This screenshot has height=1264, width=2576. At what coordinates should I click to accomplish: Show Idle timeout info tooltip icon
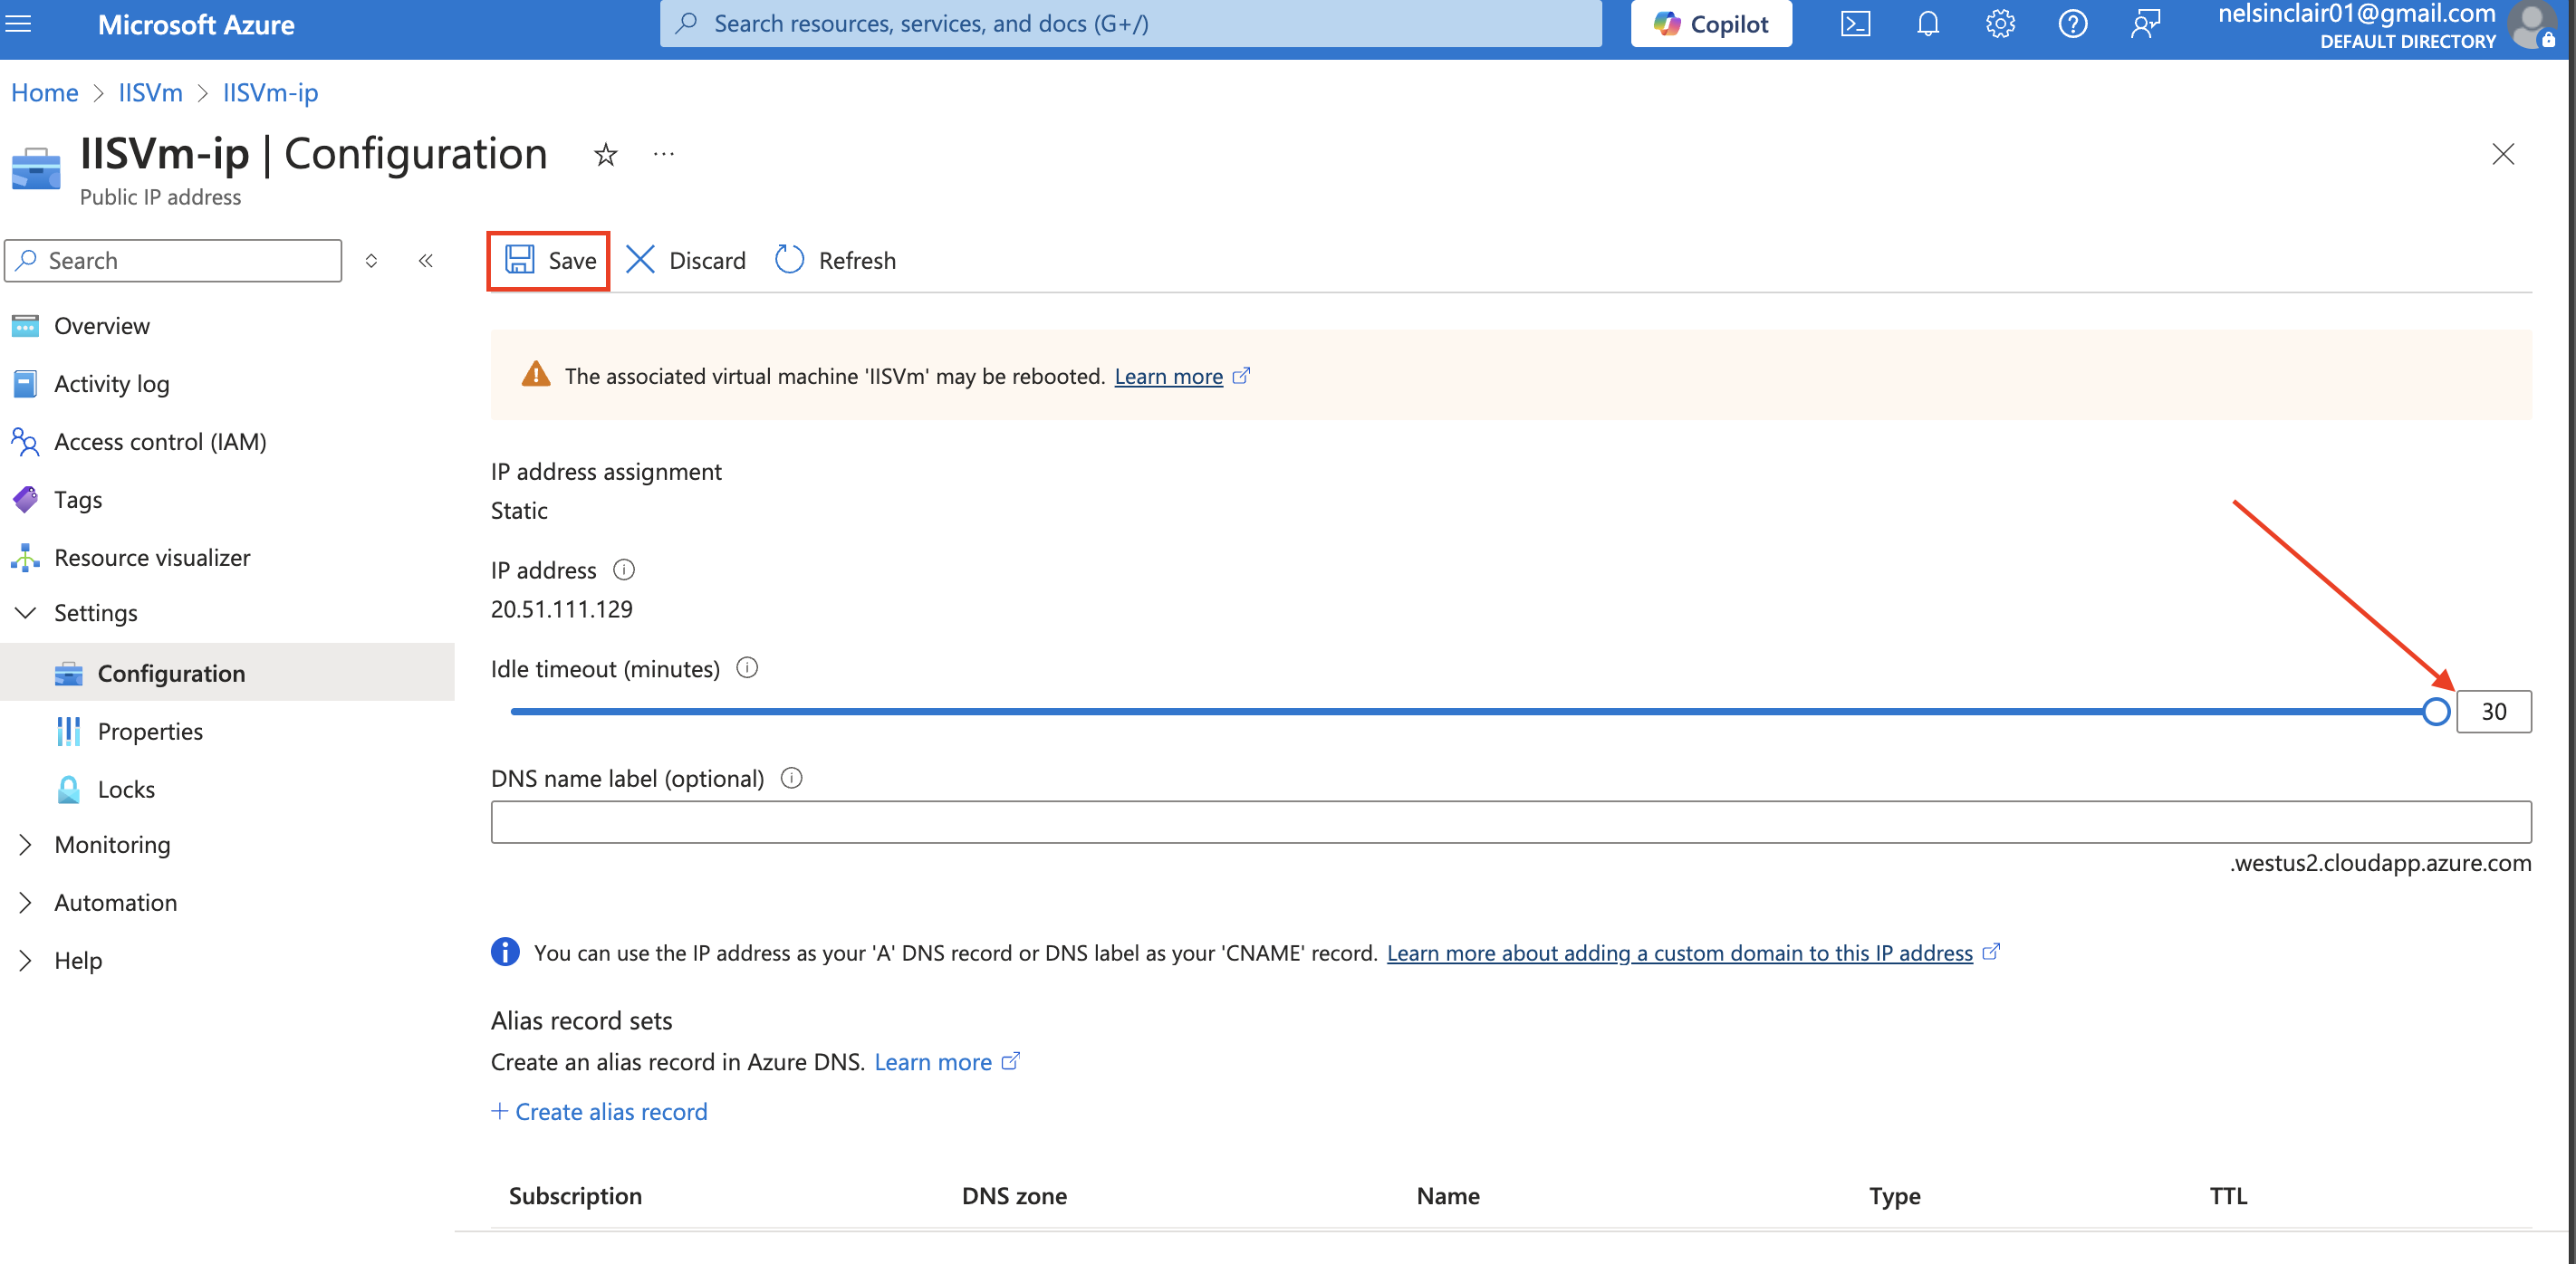747,667
